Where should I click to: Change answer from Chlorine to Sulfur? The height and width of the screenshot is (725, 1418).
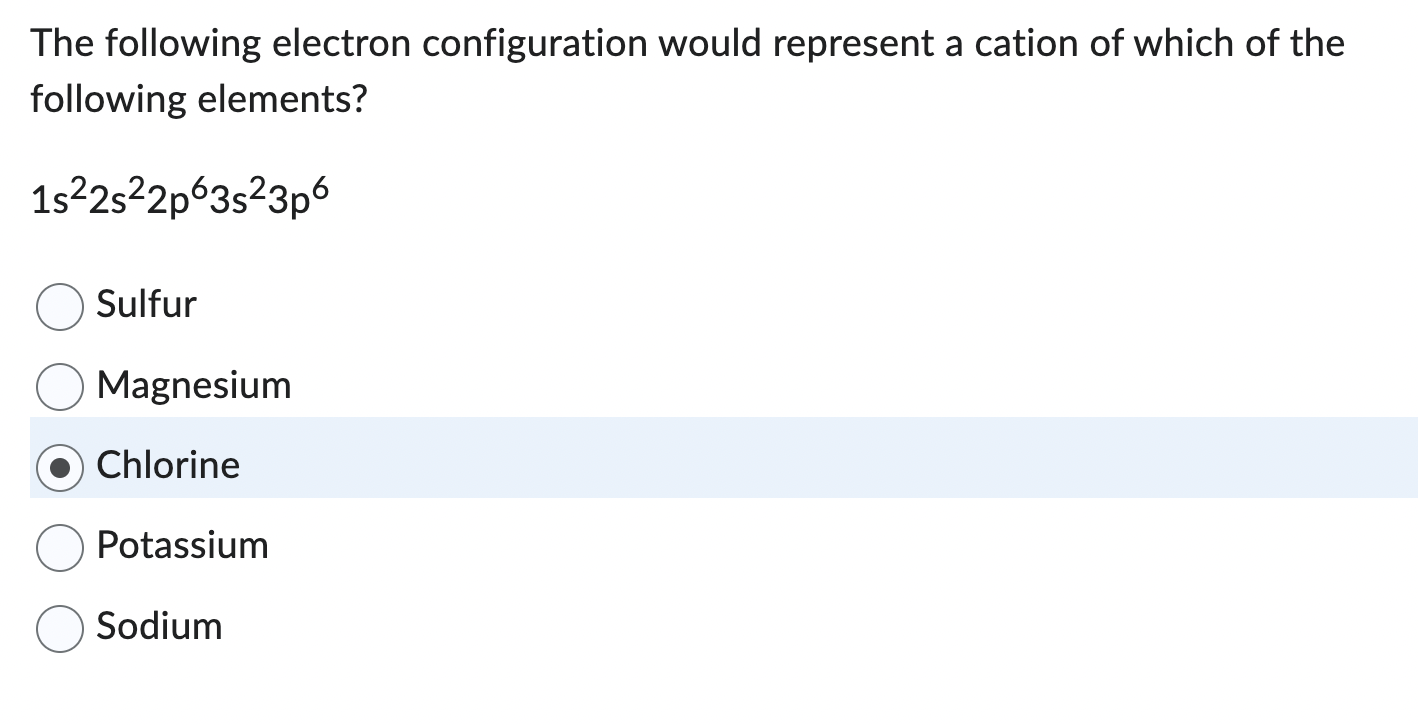pyautogui.click(x=59, y=306)
